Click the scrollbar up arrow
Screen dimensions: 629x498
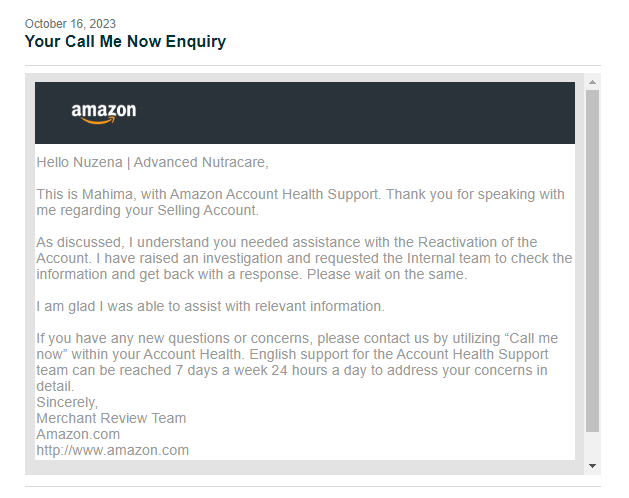592,82
